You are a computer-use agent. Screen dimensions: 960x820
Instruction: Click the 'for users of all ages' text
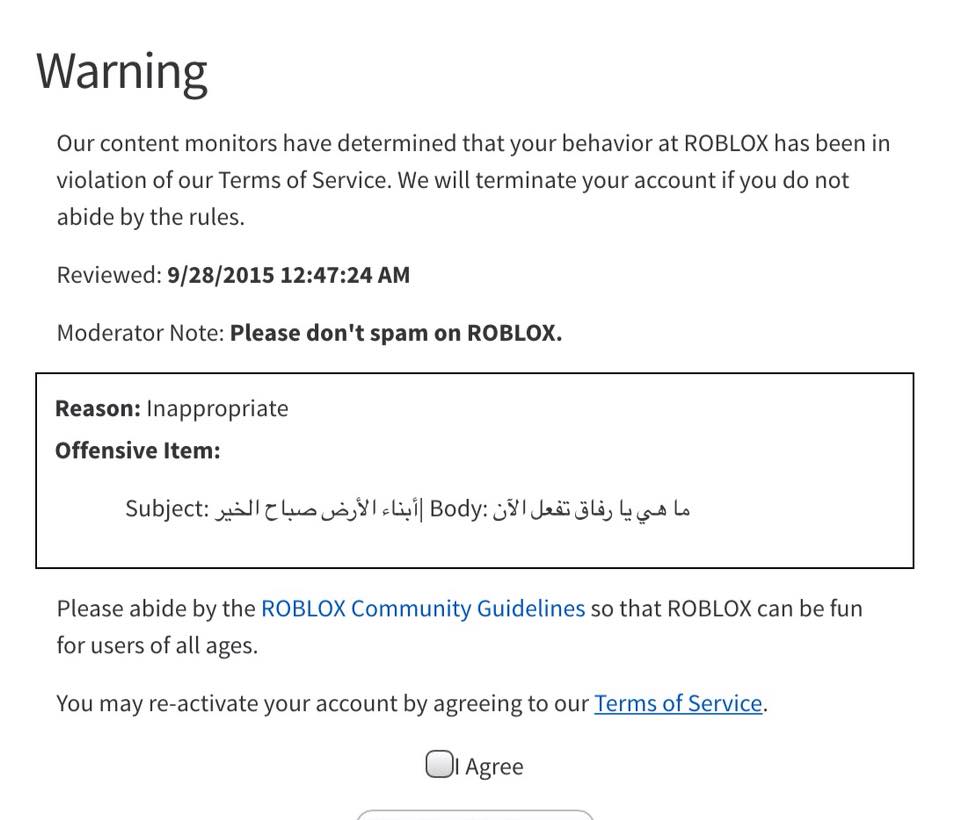157,645
